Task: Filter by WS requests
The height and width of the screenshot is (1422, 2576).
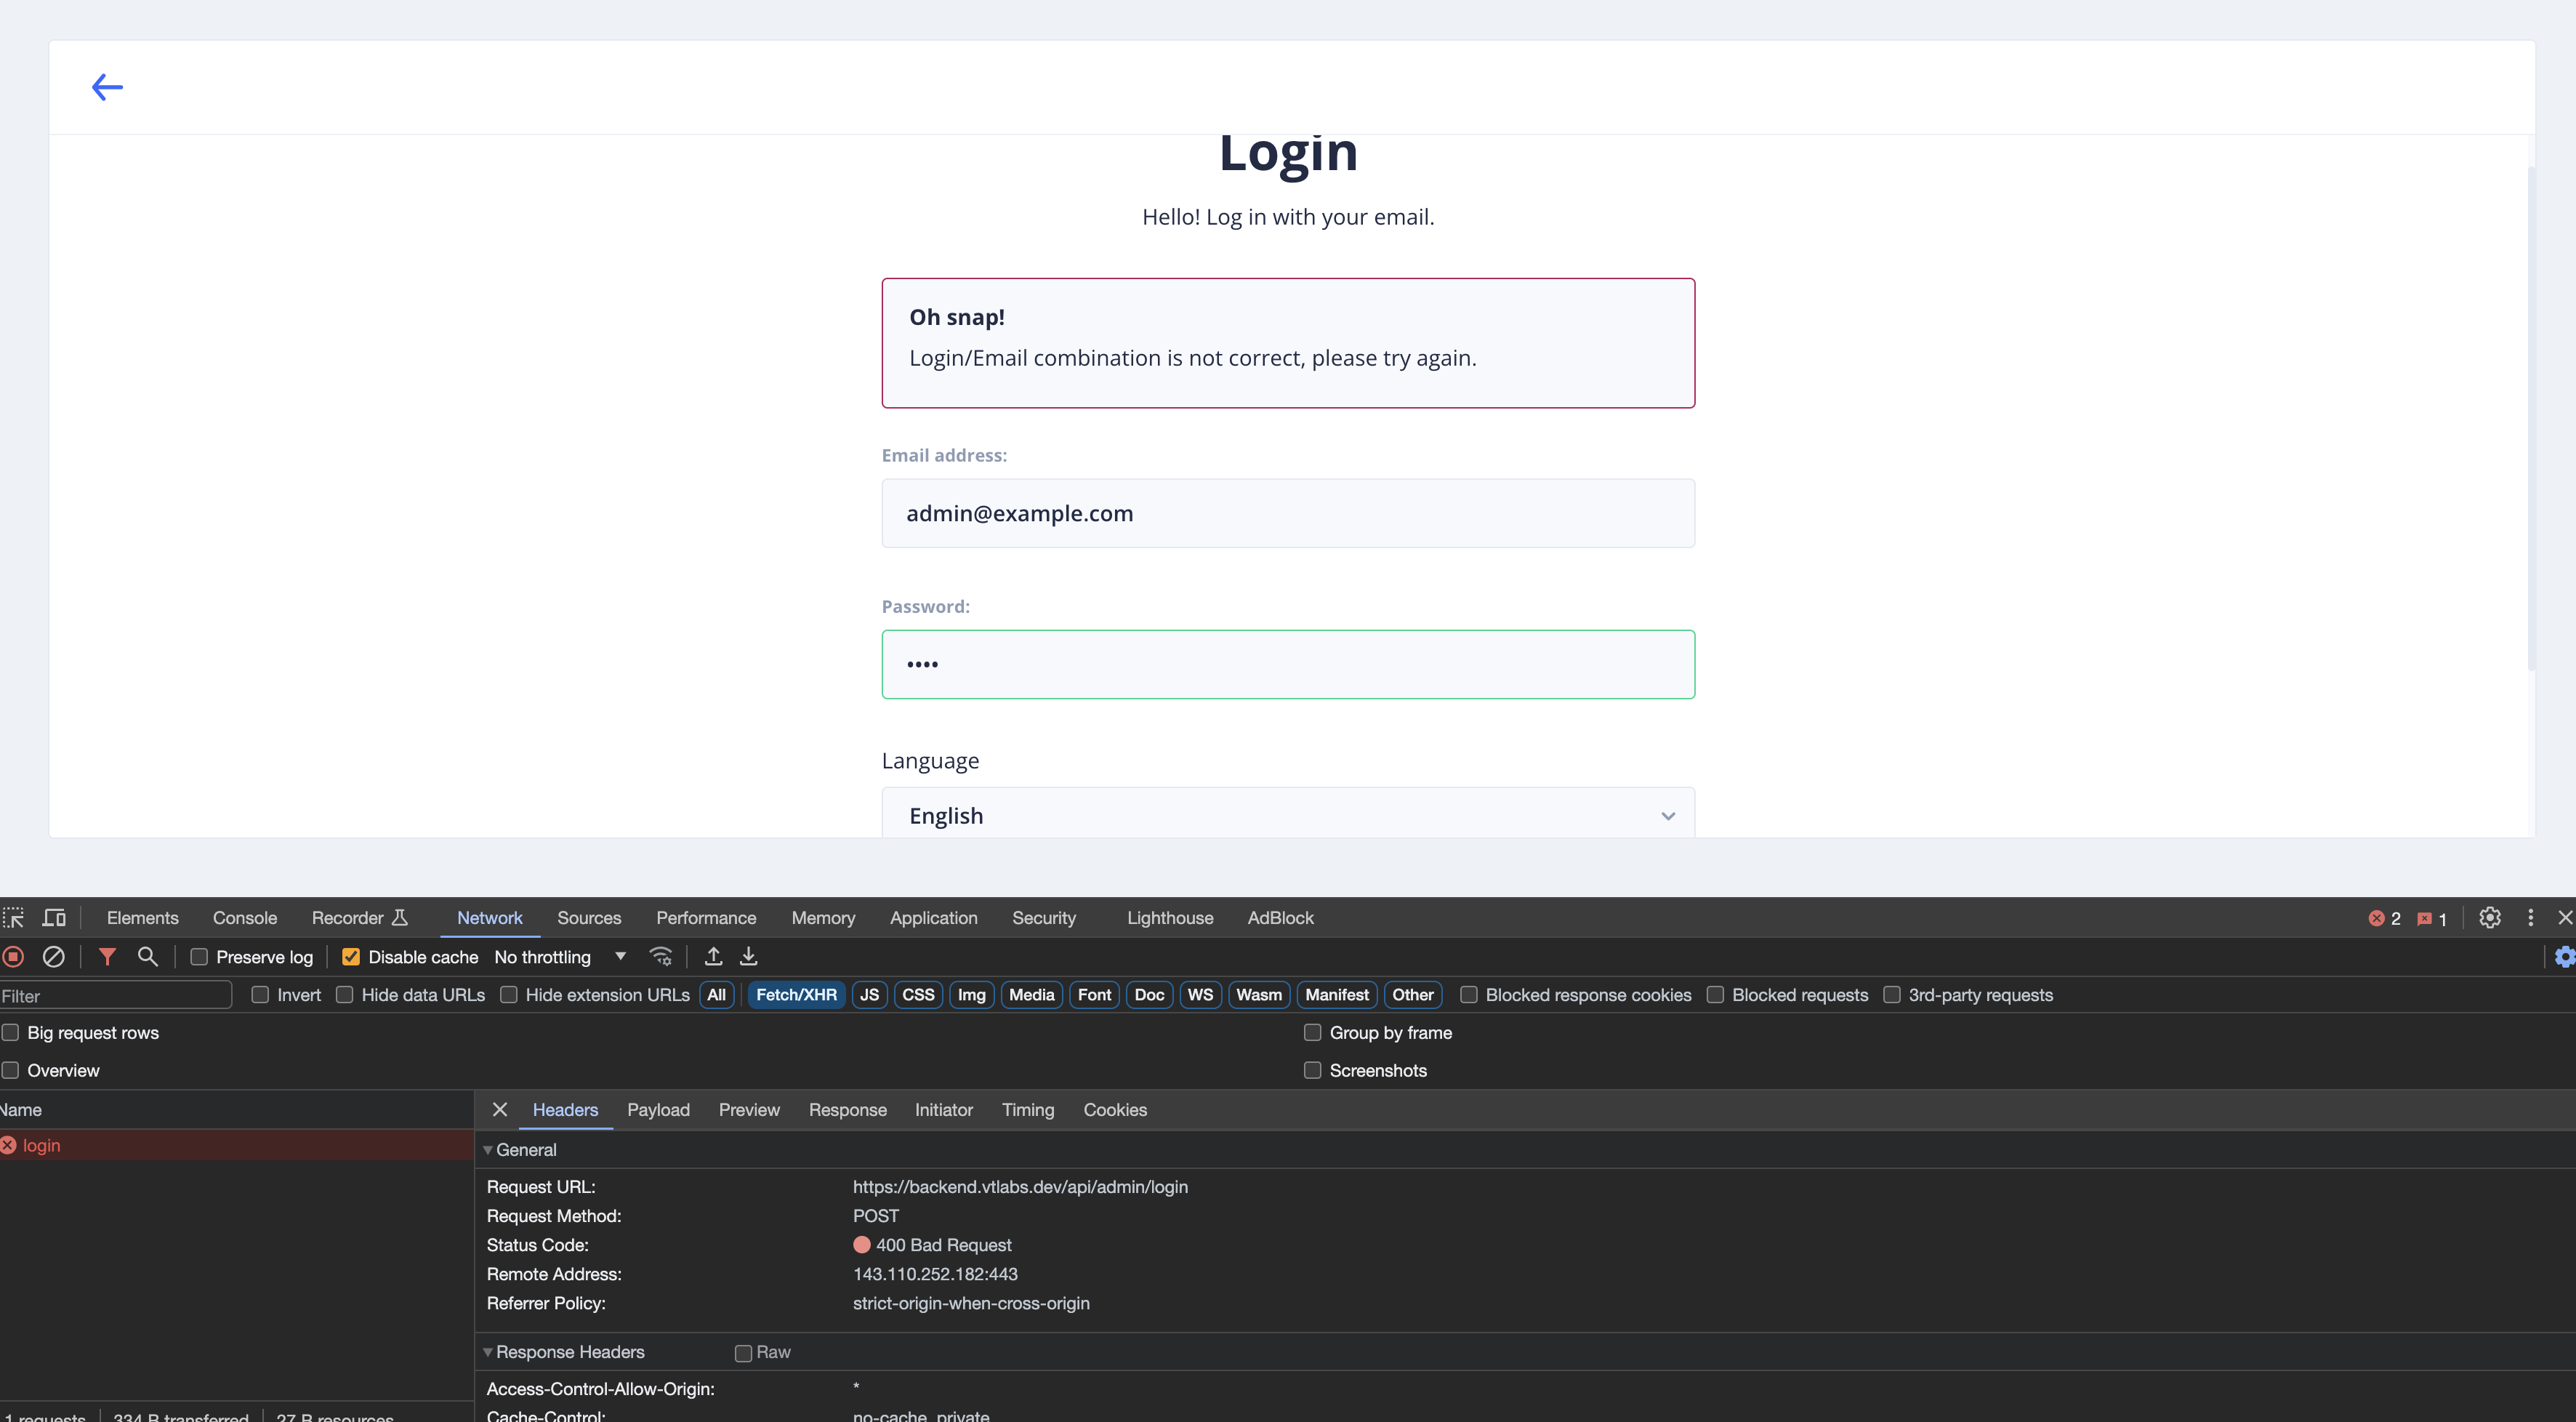Action: (x=1200, y=995)
